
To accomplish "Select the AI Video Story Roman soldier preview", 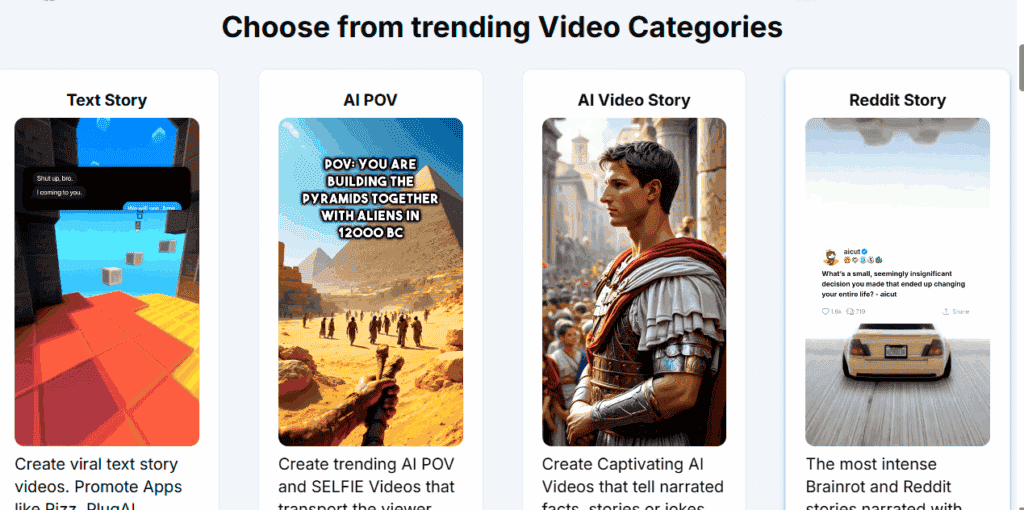I will coord(634,281).
